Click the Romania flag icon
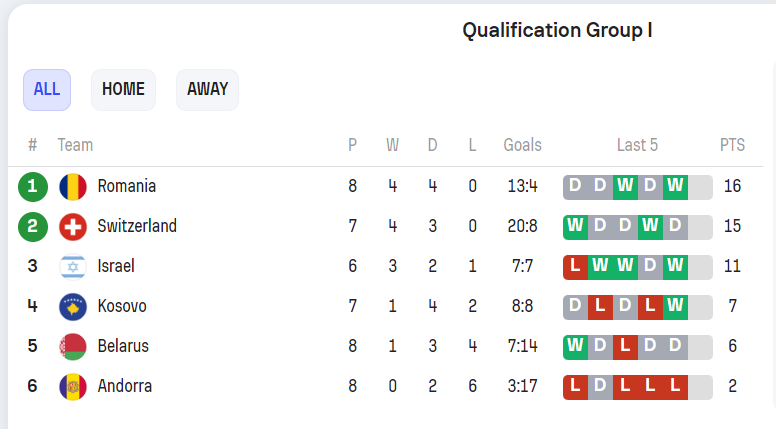Image resolution: width=776 pixels, height=429 pixels. 73,186
